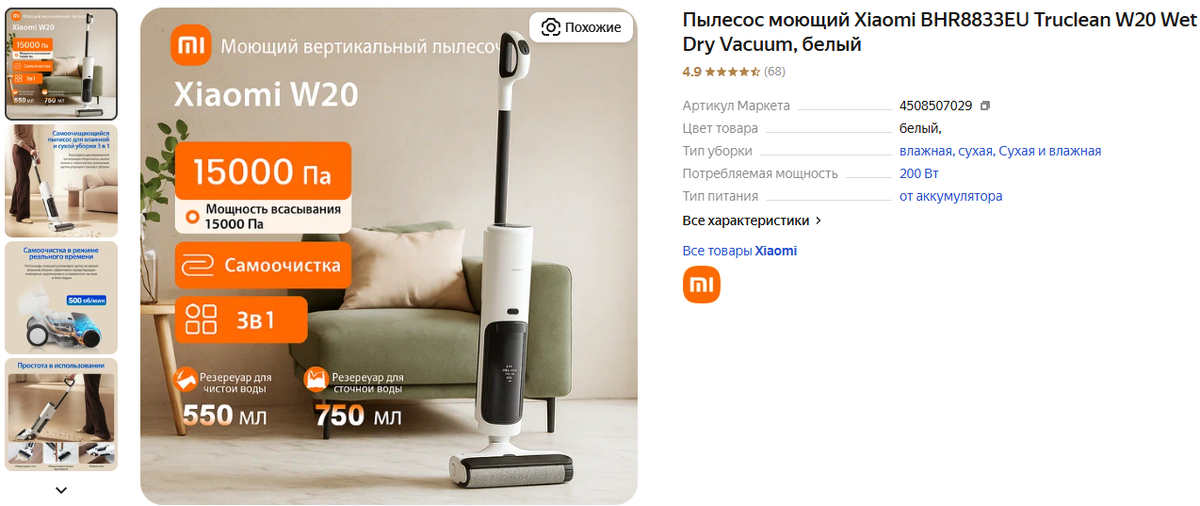Screen dimensions: 1200x506
Task: Select the second thumbnail with woman cleaning
Action: (62, 180)
